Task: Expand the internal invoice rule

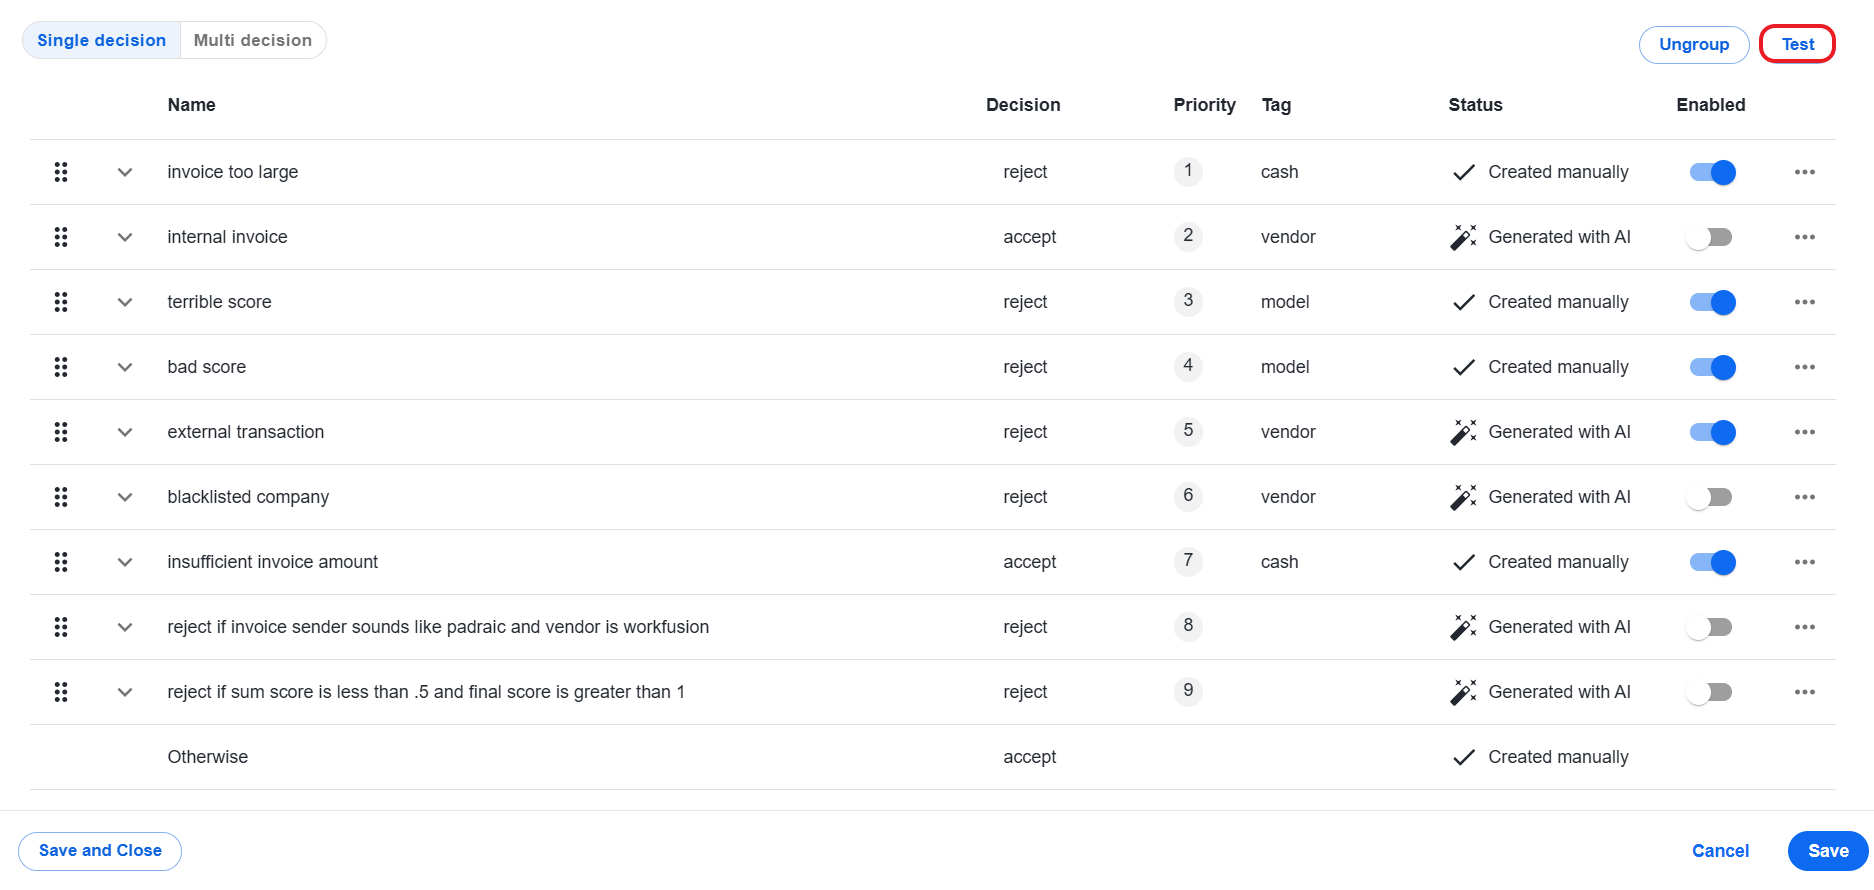Action: 125,237
